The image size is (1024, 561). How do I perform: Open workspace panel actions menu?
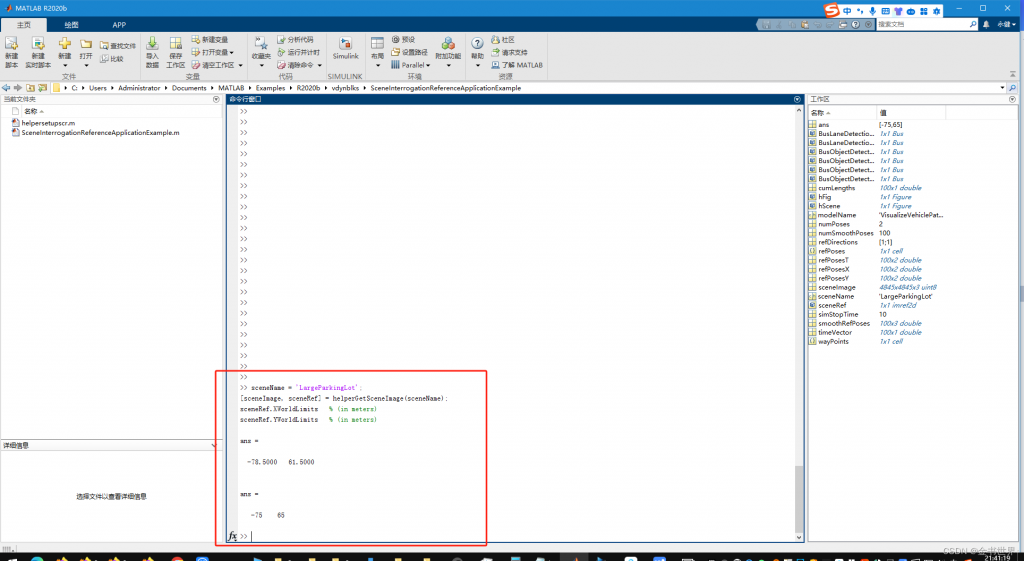point(1012,99)
